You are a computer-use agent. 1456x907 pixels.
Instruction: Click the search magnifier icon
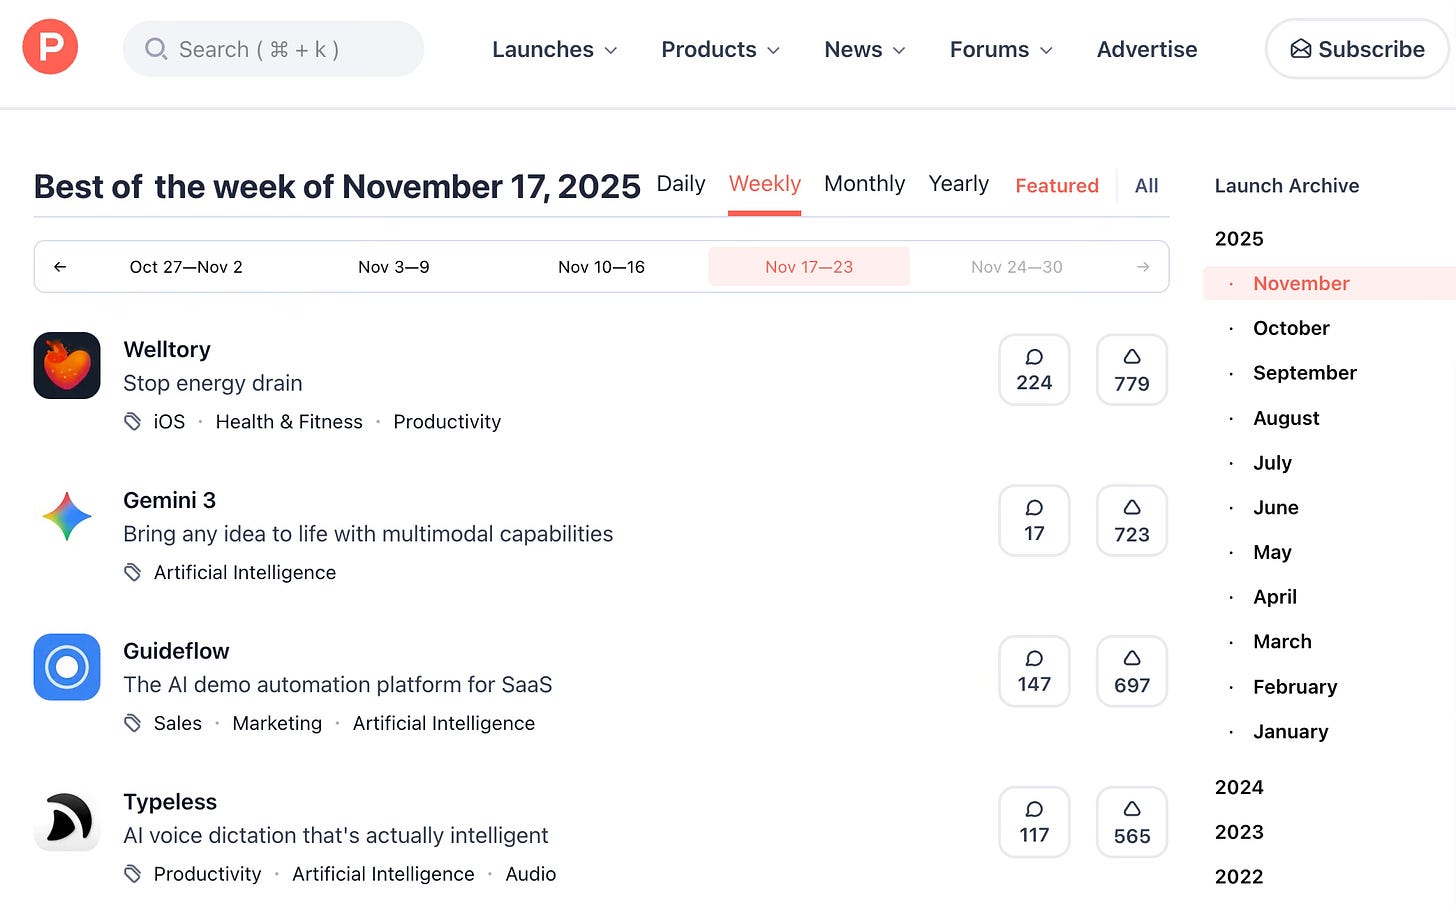pyautogui.click(x=156, y=49)
